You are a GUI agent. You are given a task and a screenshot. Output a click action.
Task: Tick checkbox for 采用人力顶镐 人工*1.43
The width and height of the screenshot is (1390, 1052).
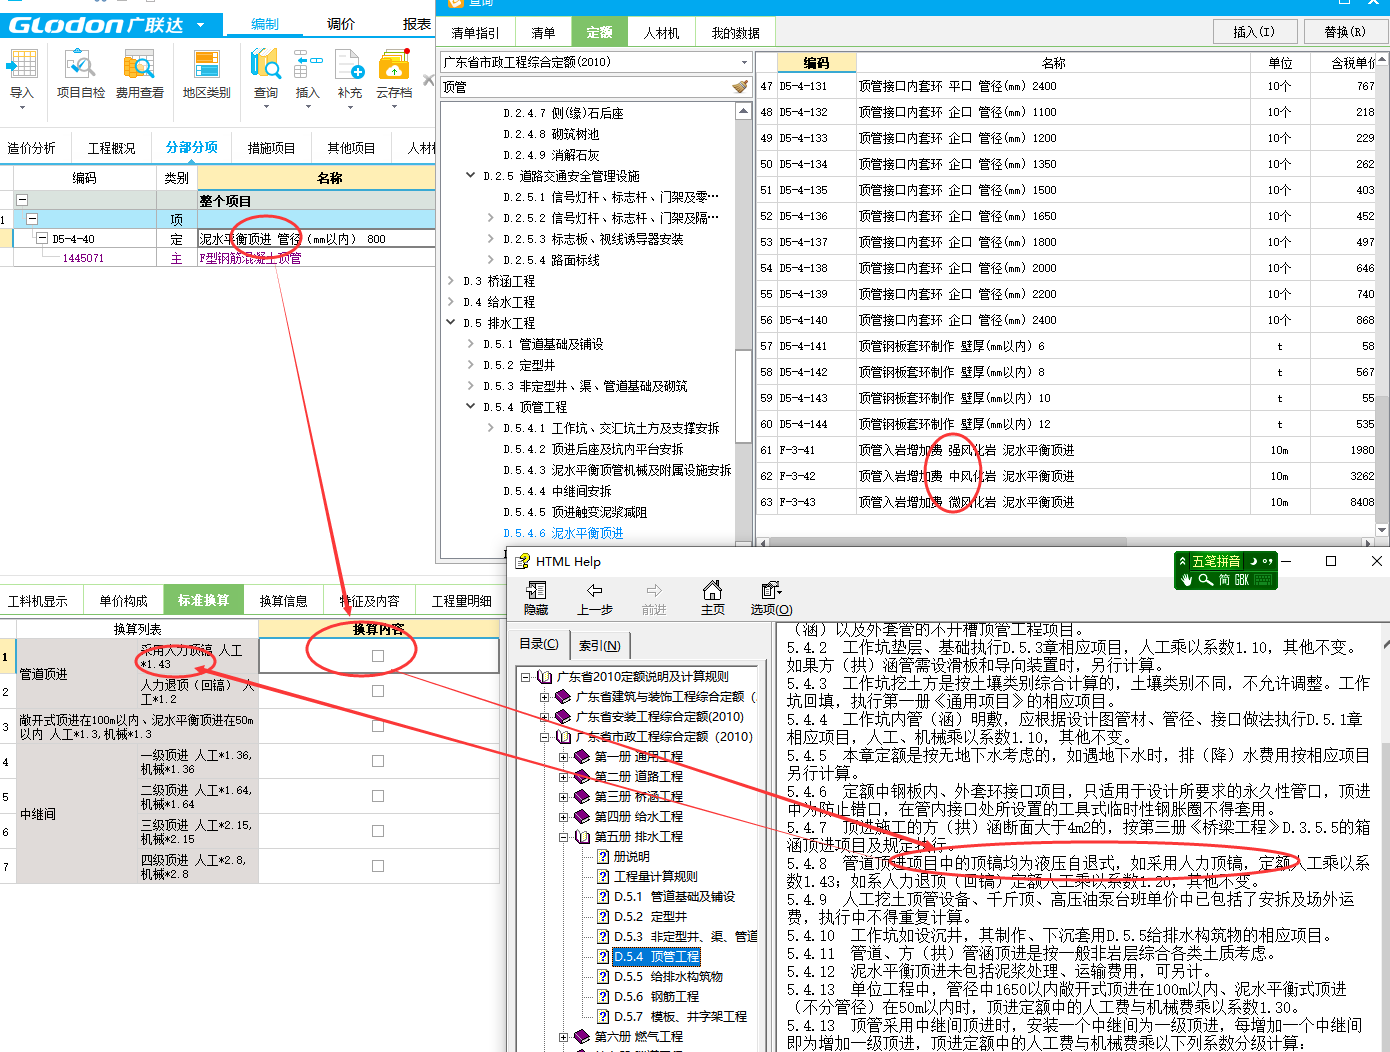[x=378, y=656]
